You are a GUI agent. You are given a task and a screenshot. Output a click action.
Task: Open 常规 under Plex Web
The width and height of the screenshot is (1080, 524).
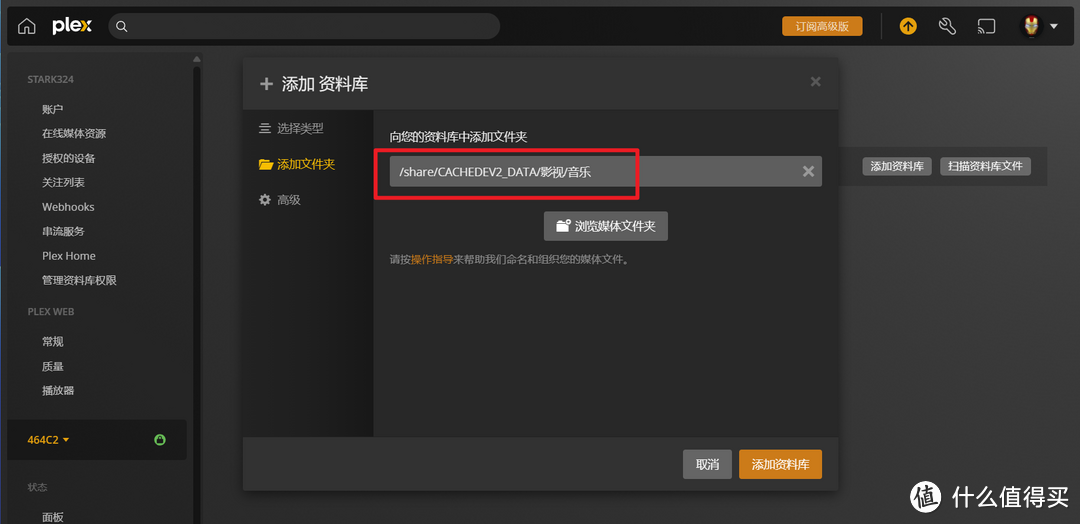click(52, 342)
